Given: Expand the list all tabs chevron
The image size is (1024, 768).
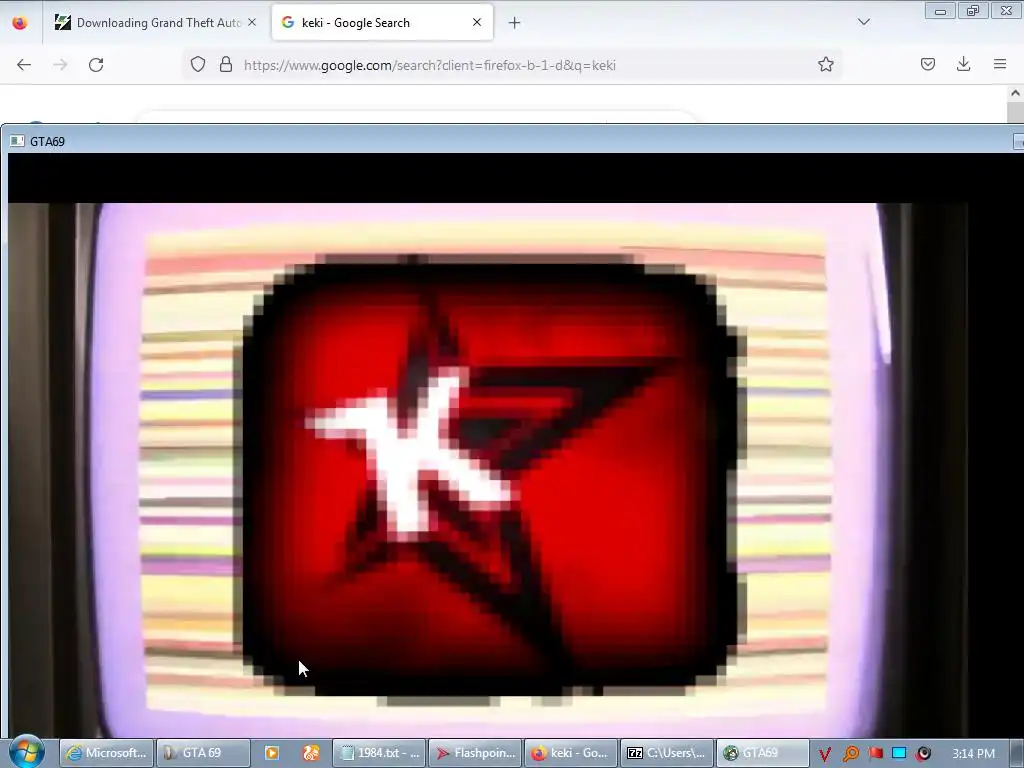Looking at the screenshot, I should click(x=864, y=22).
